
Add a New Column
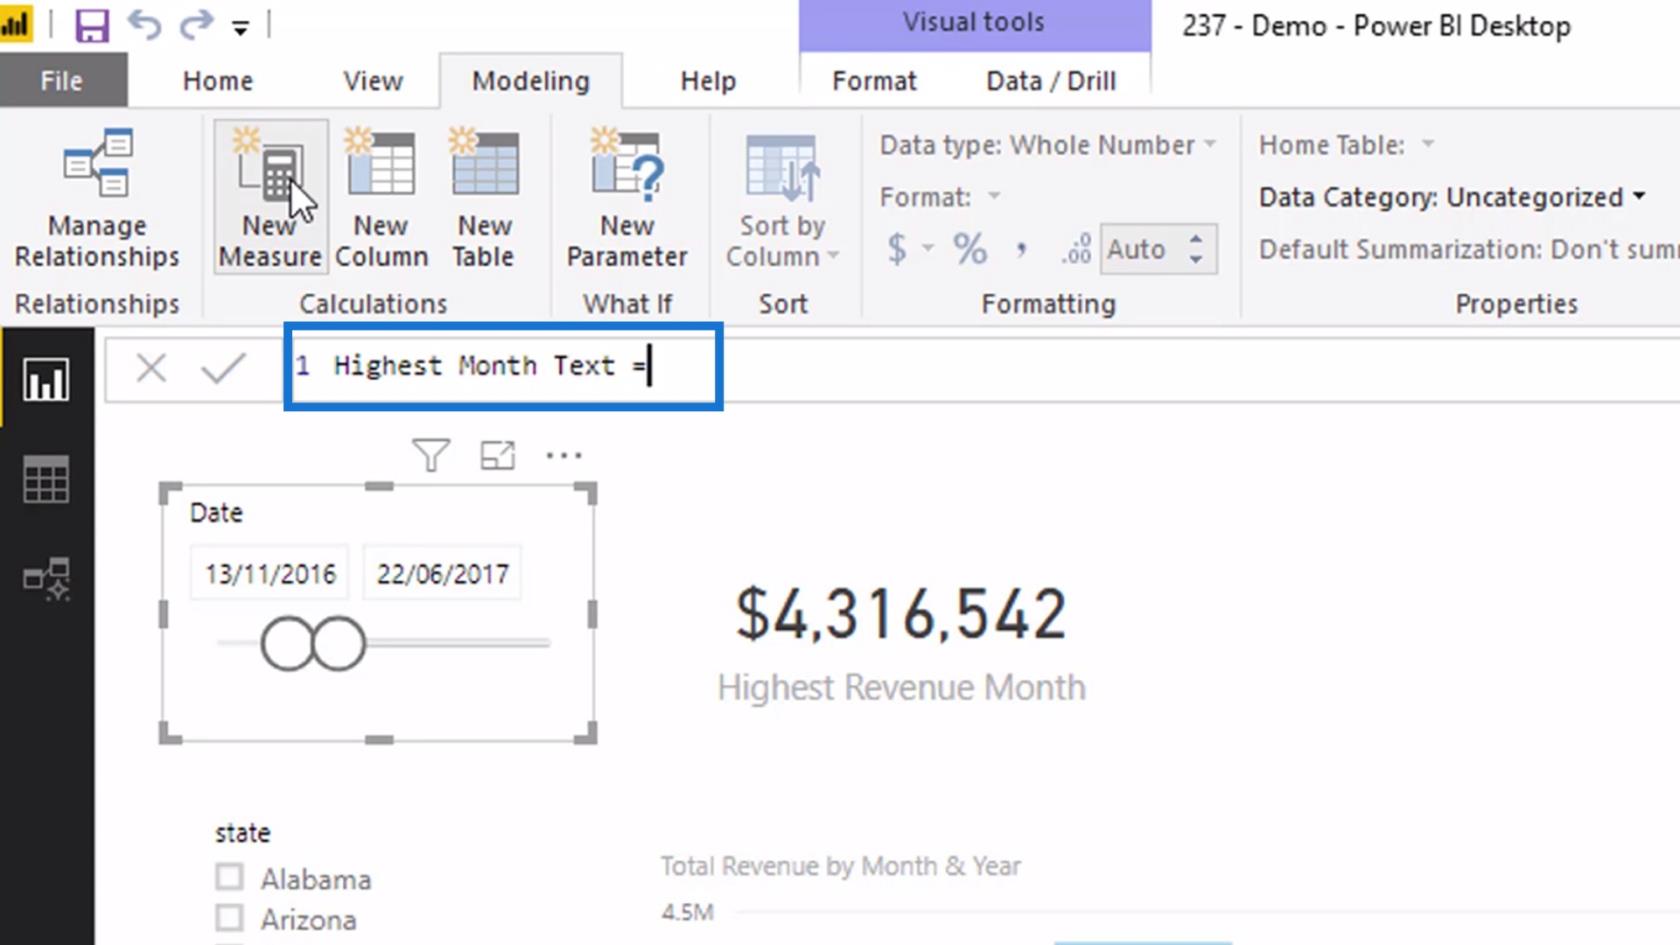pos(381,198)
